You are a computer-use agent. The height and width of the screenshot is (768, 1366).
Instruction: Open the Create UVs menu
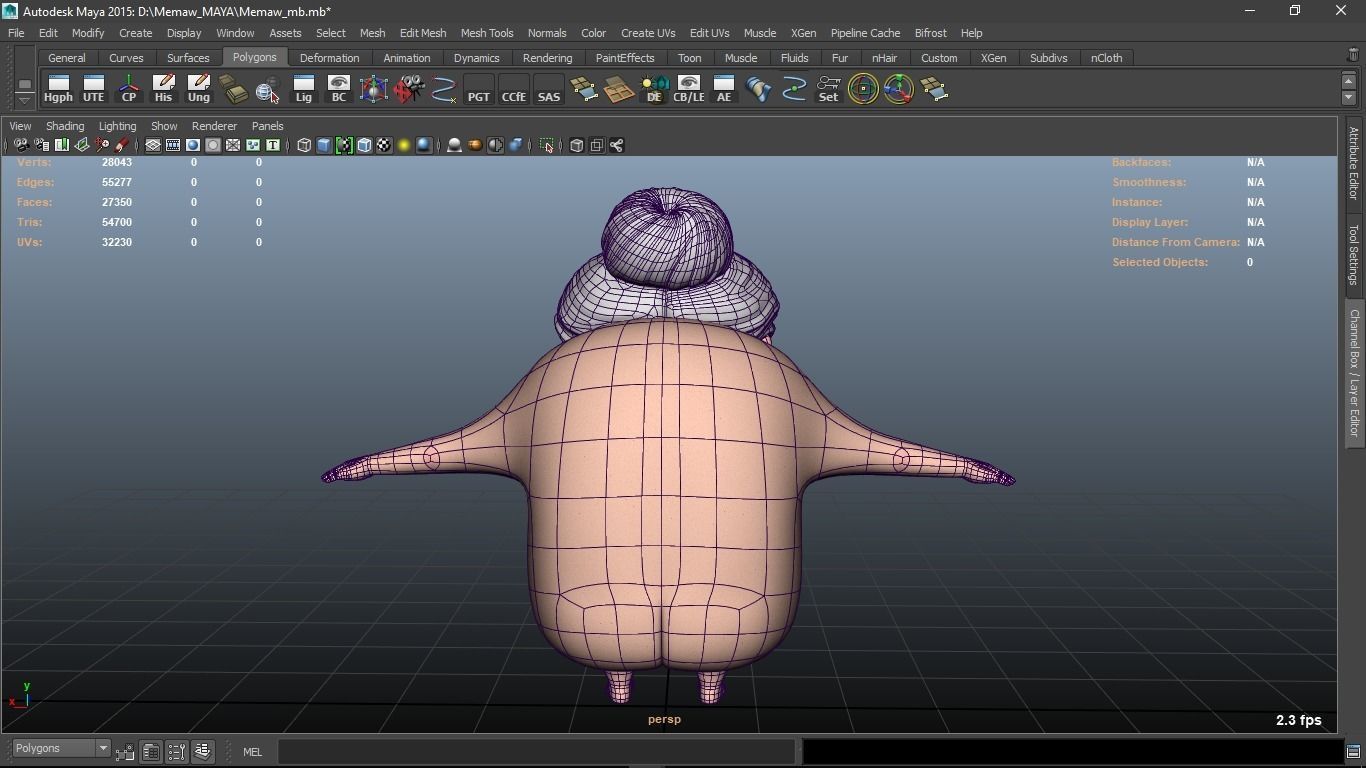coord(648,33)
